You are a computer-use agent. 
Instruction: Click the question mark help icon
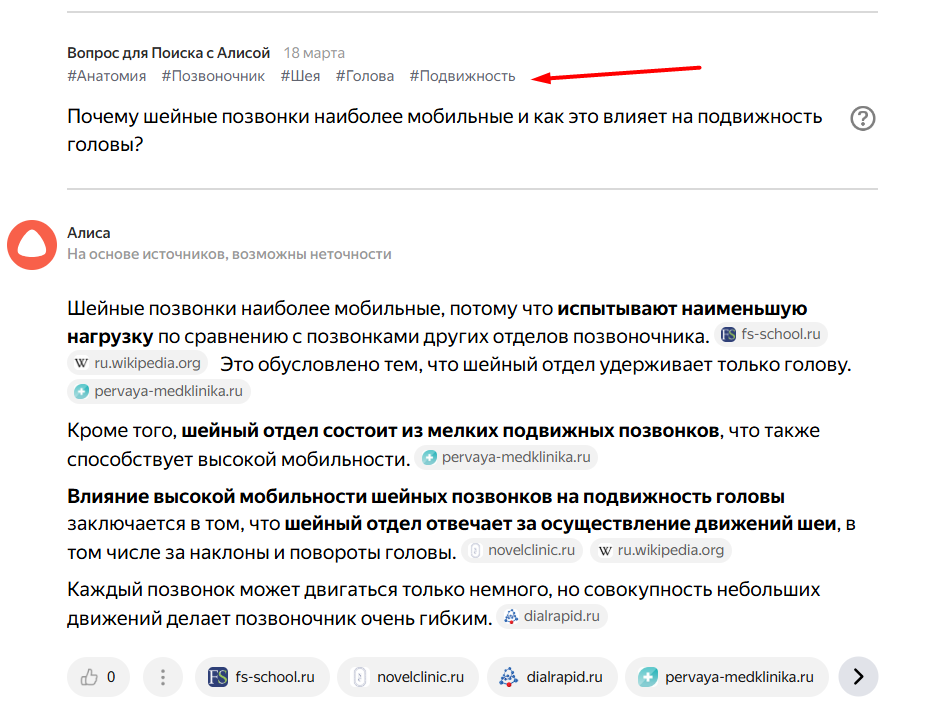862,119
